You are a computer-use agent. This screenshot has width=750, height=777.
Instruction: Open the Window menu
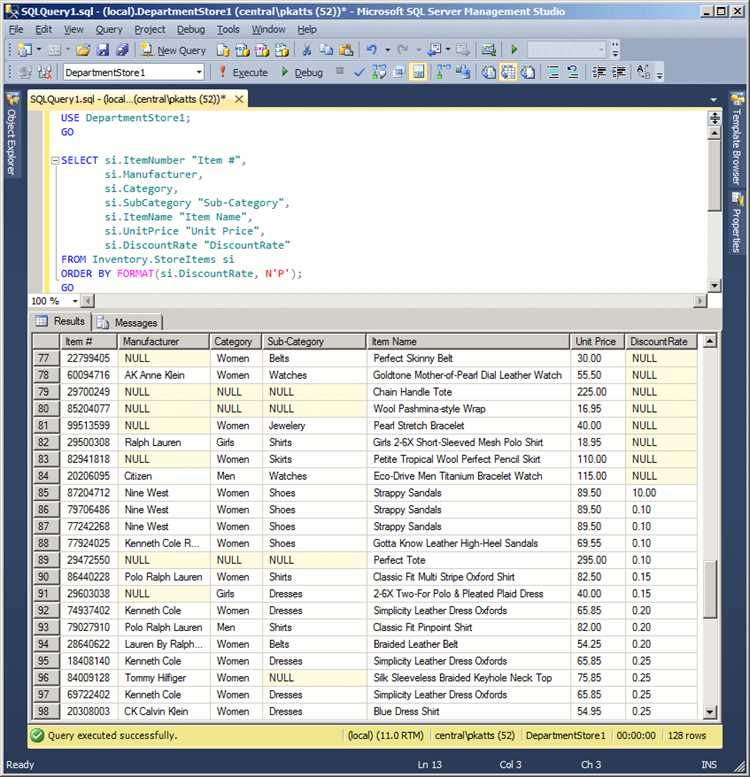[268, 29]
